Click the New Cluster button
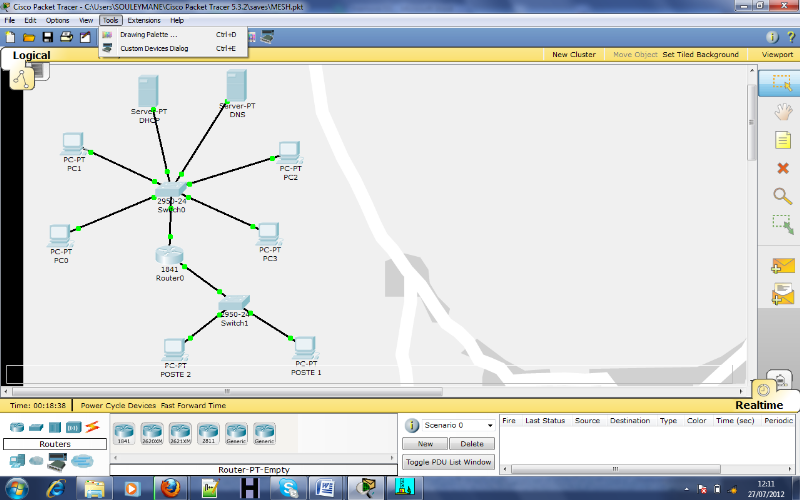The height and width of the screenshot is (500, 800). tap(573, 54)
